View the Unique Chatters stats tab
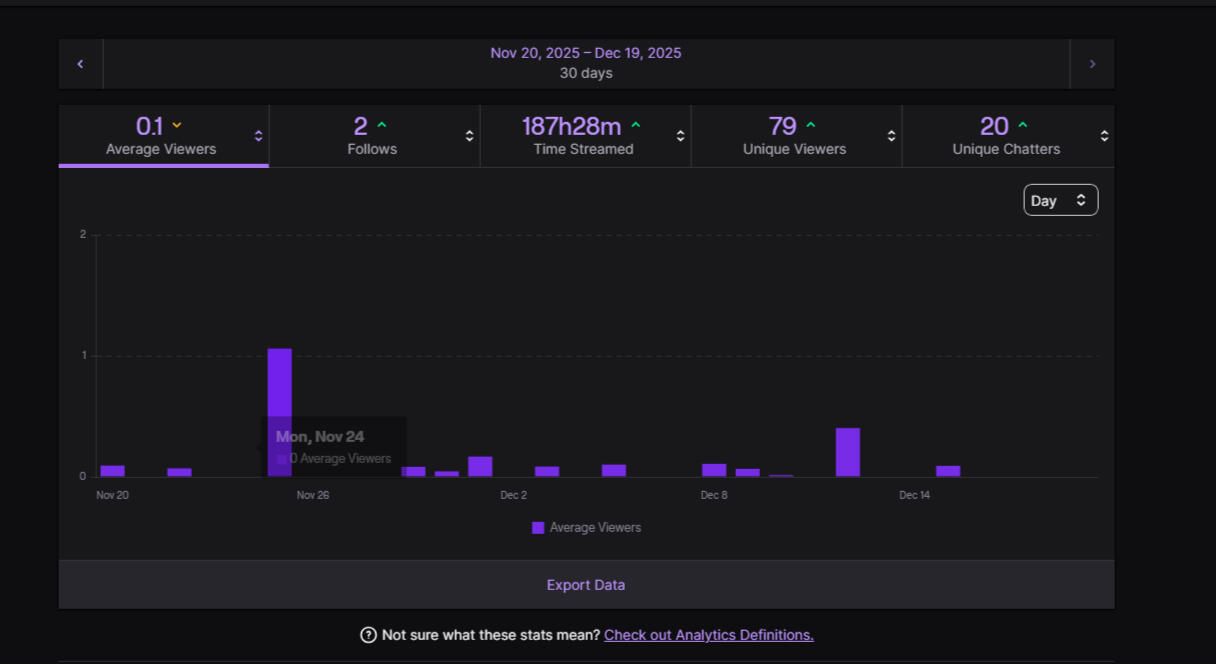 click(1005, 136)
